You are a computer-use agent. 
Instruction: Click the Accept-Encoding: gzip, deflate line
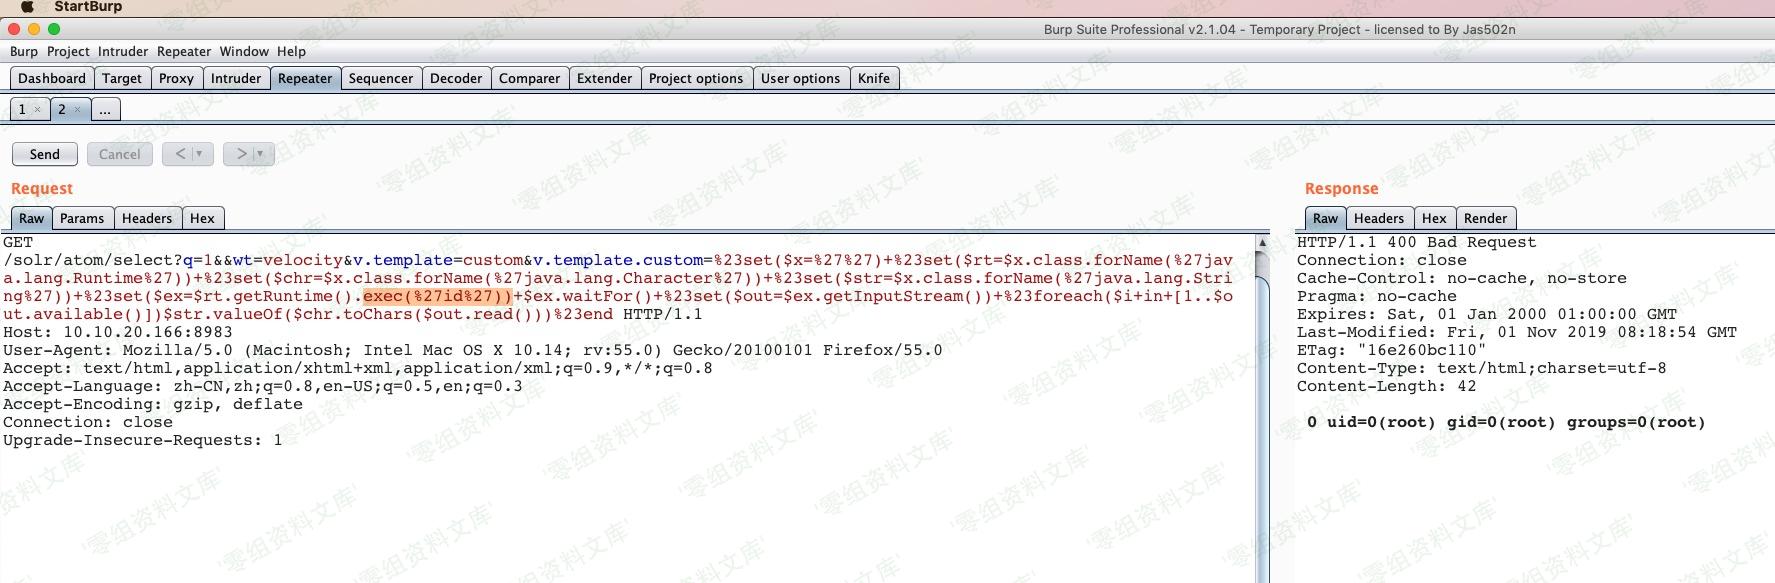point(153,404)
